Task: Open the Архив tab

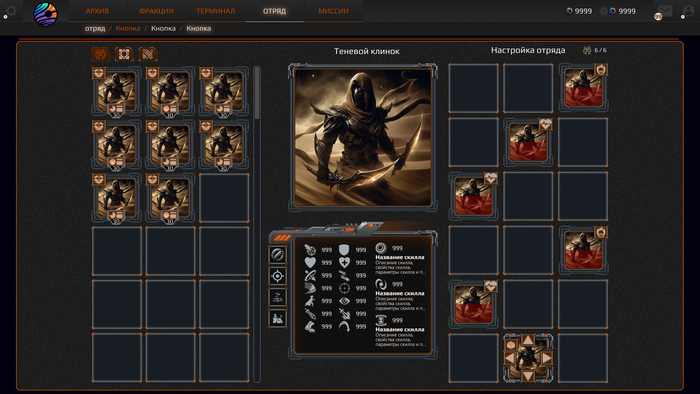Action: tap(97, 11)
